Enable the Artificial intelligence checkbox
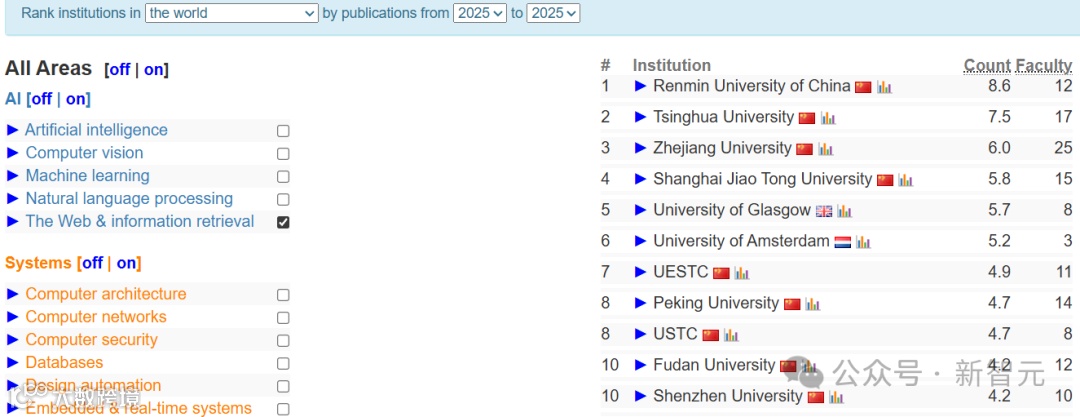The width and height of the screenshot is (1080, 417). [x=283, y=131]
